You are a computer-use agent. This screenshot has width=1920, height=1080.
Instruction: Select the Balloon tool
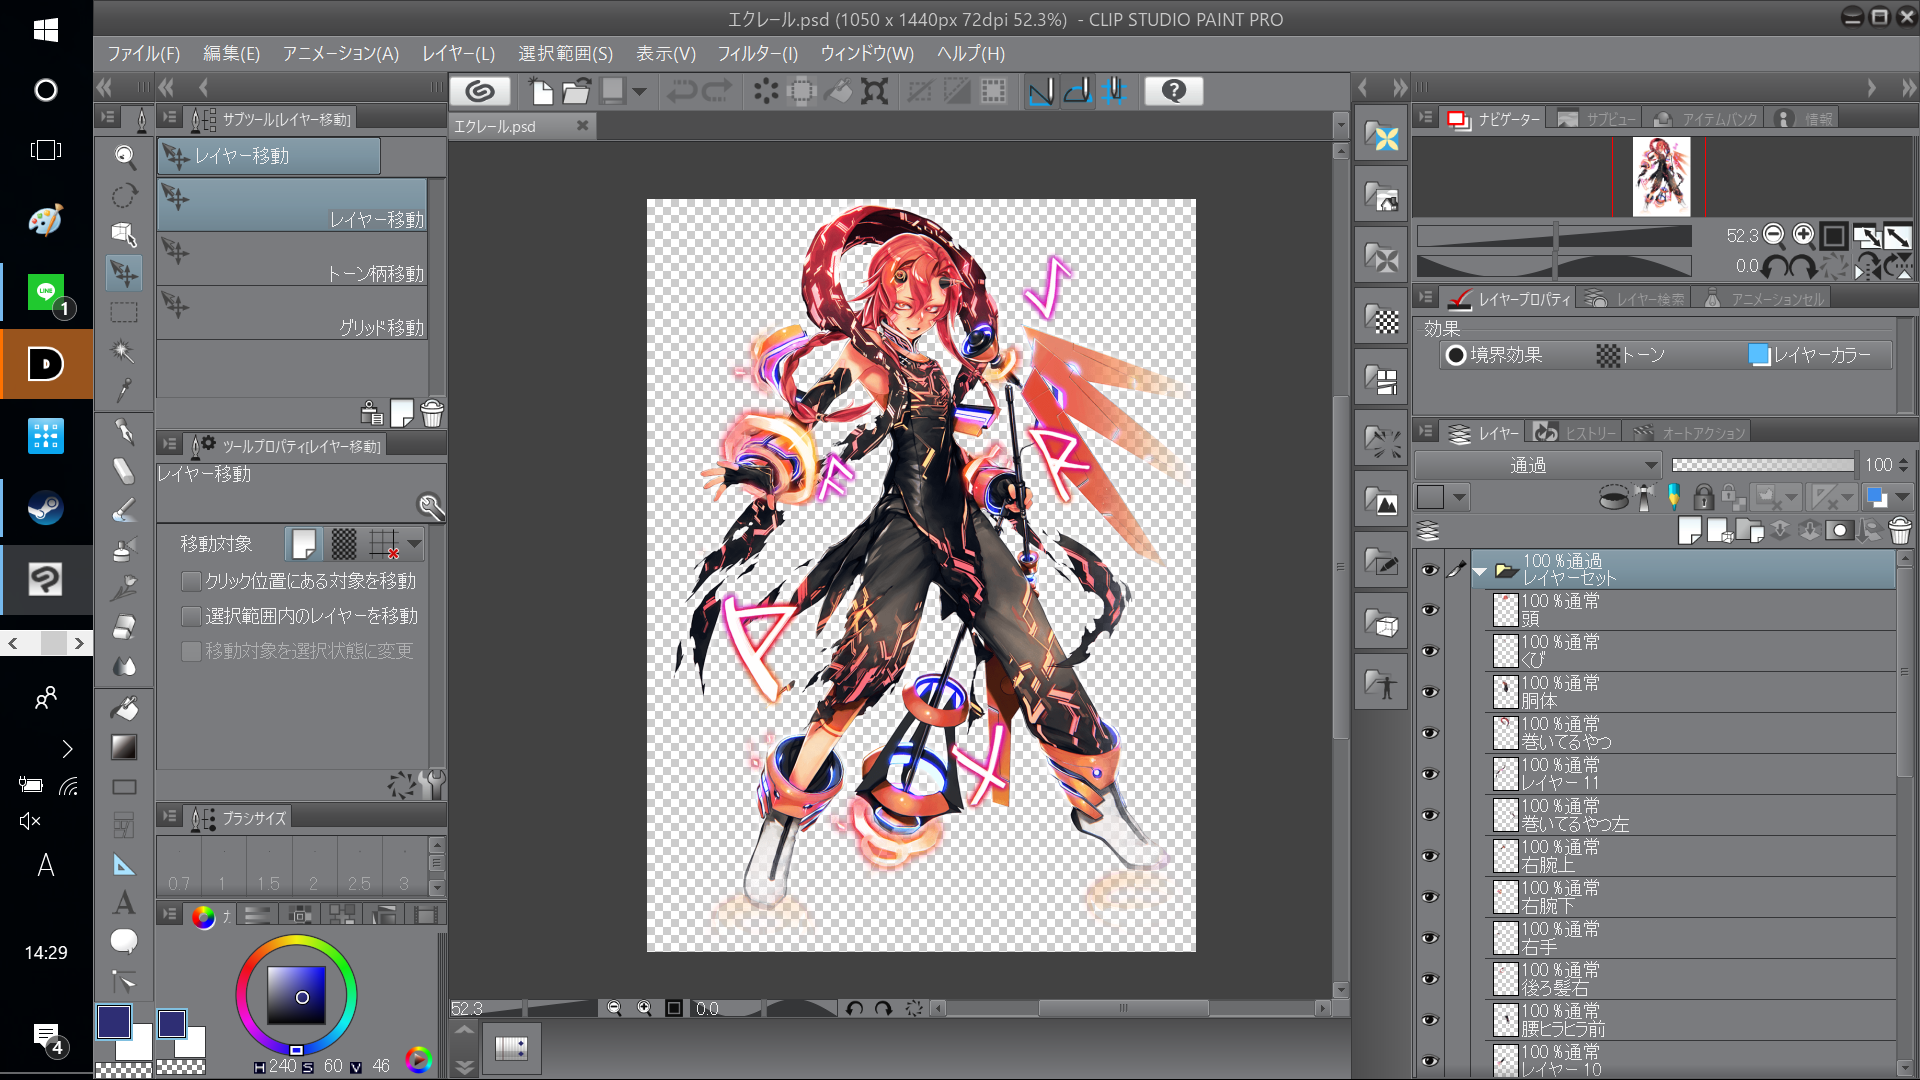[x=124, y=941]
